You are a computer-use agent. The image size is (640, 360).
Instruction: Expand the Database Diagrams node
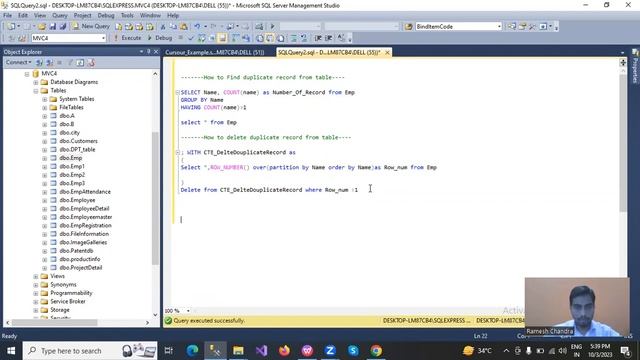[36, 82]
